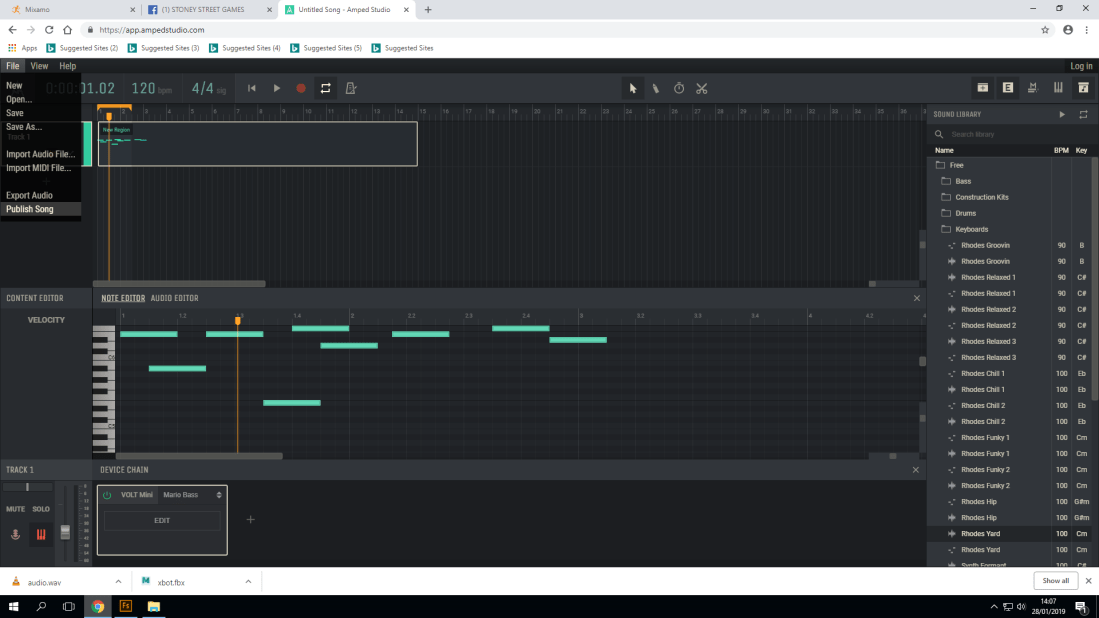The width and height of the screenshot is (1099, 618).
Task: Click the Log in link
Action: (1081, 65)
